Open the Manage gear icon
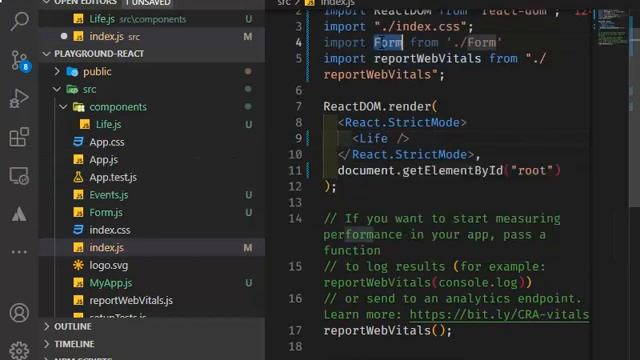Image resolution: width=640 pixels, height=360 pixels. coord(19,350)
